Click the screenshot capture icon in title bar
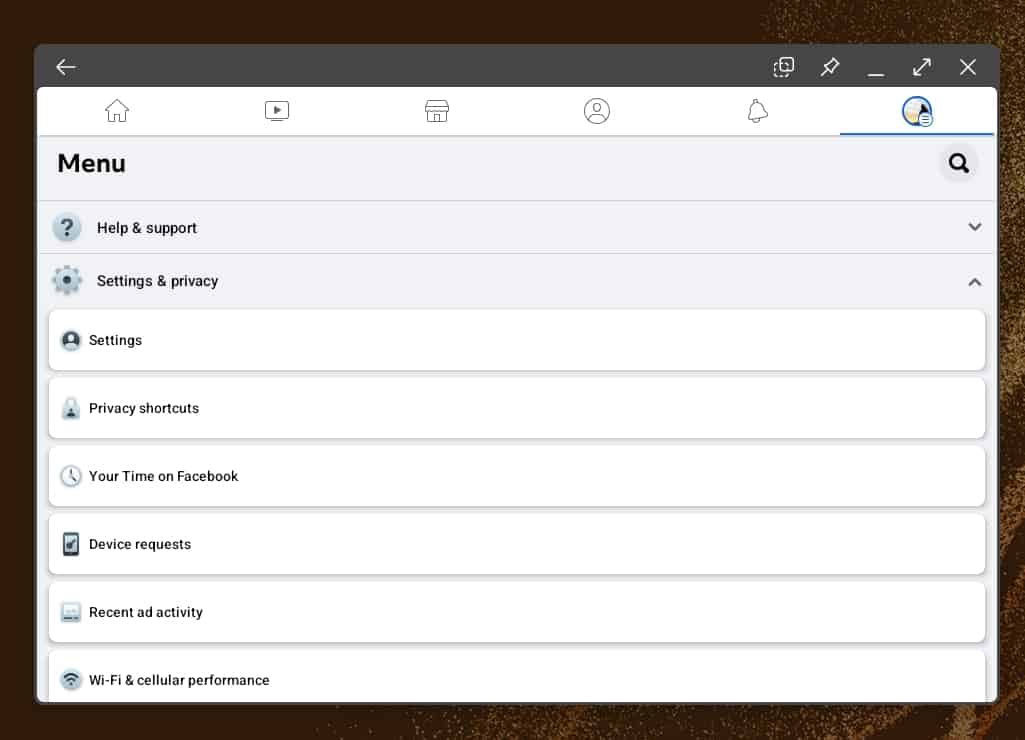 (x=784, y=67)
